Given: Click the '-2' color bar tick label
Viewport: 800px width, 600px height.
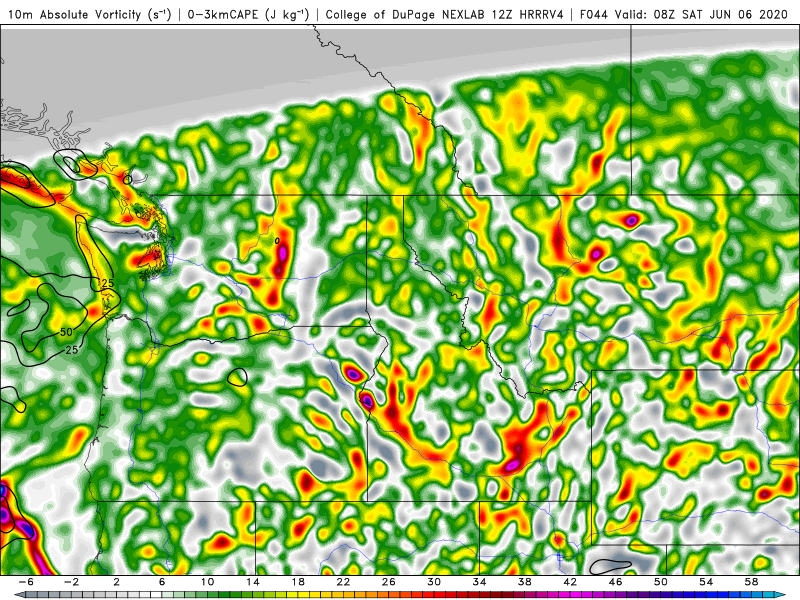Looking at the screenshot, I should tap(72, 582).
